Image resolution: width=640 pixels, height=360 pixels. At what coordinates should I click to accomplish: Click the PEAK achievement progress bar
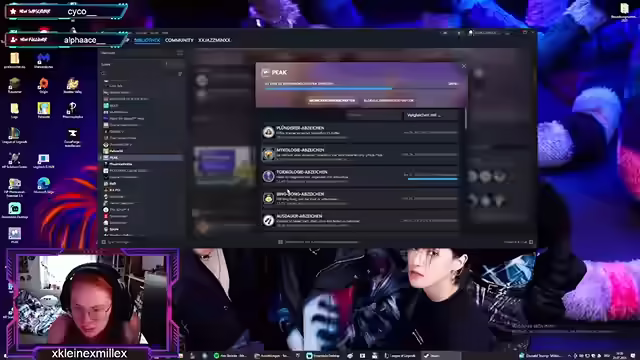click(361, 89)
